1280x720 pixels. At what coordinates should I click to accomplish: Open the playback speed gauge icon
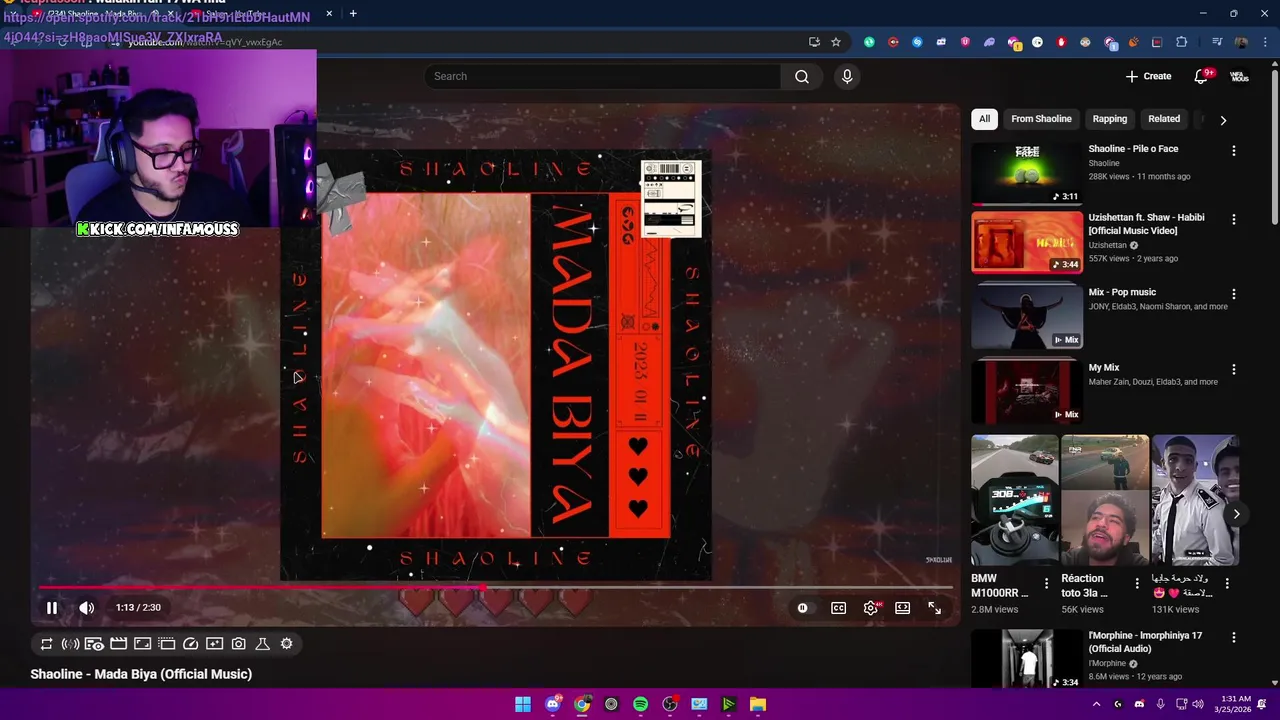coord(190,644)
